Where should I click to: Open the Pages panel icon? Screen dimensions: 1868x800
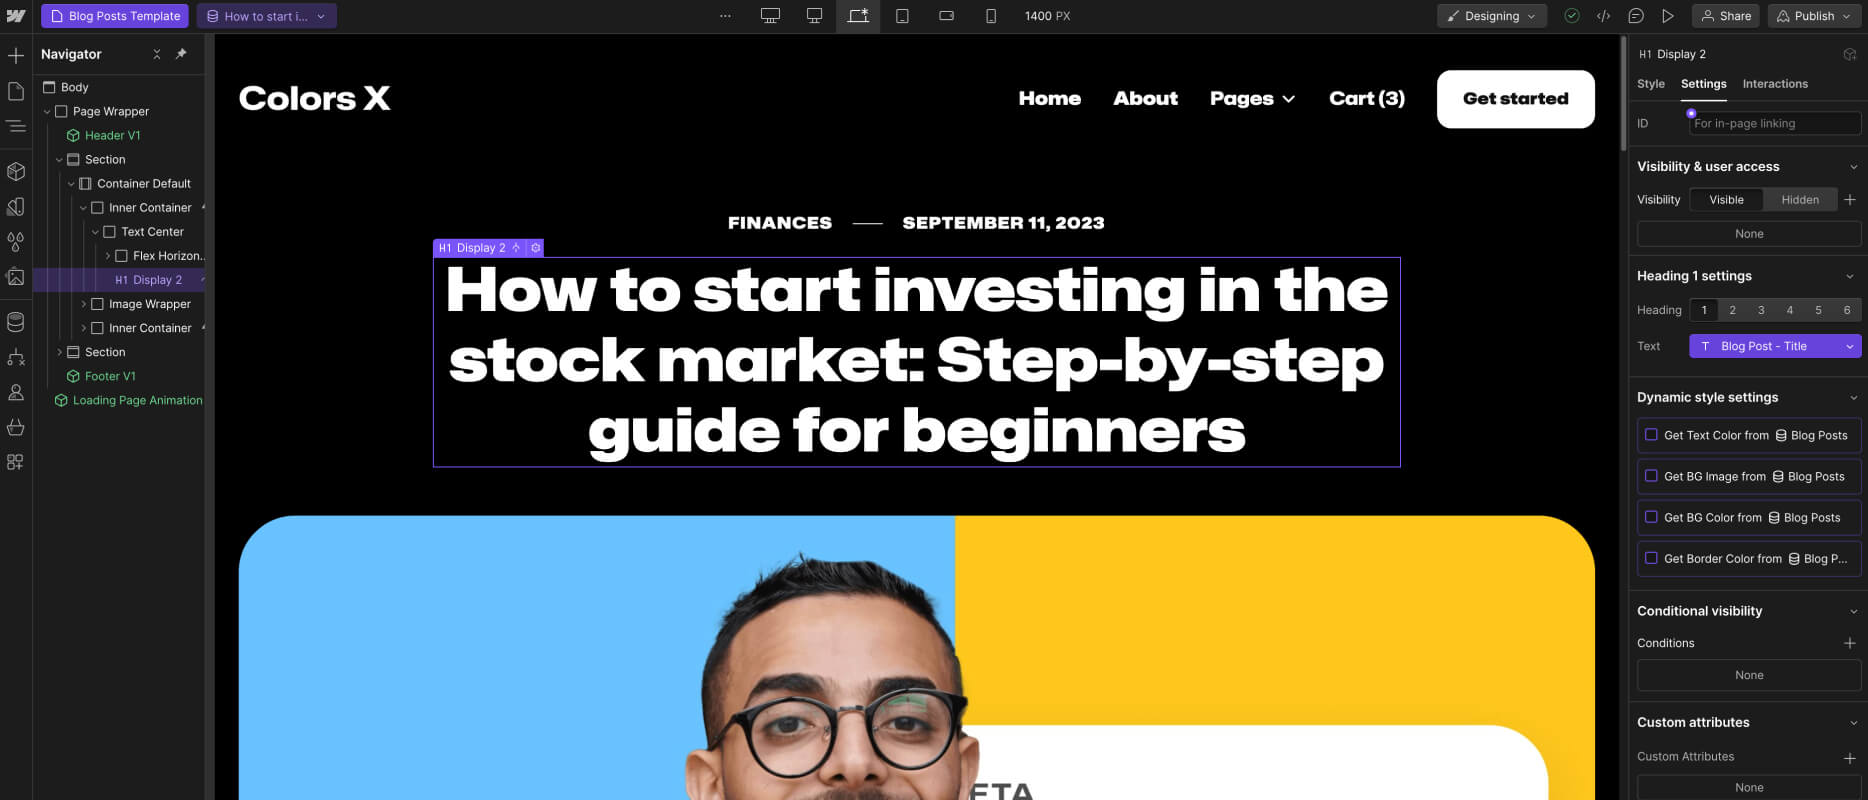[16, 91]
